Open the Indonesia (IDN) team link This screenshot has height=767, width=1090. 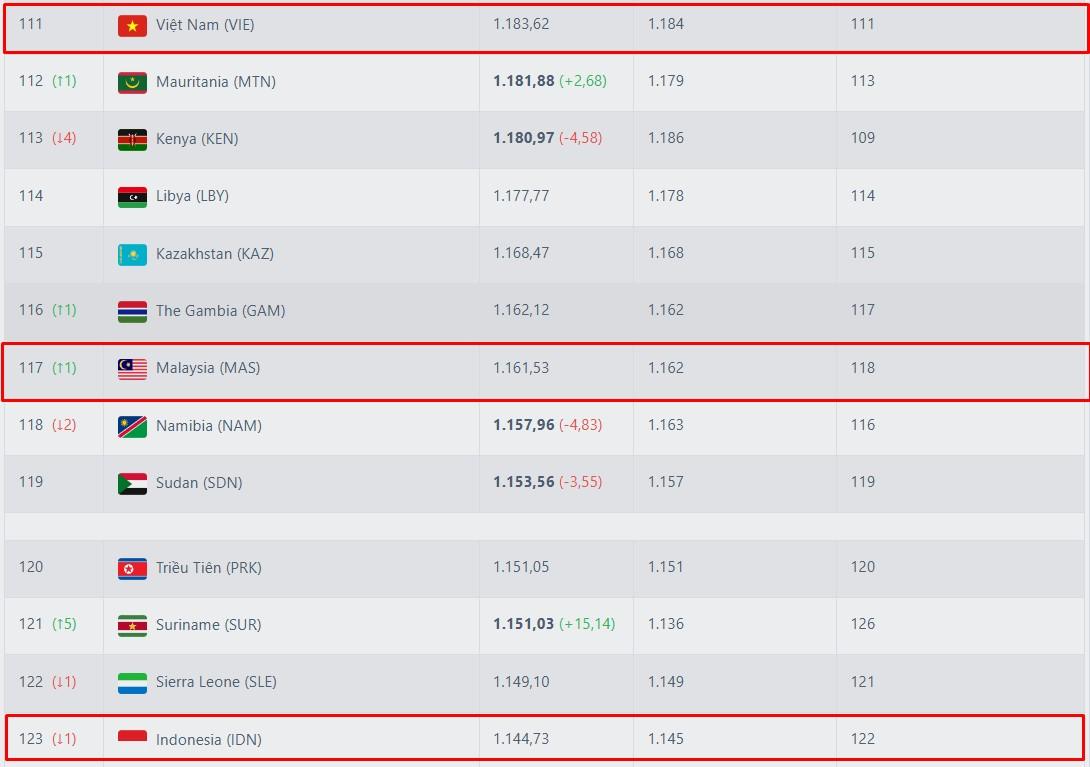pyautogui.click(x=209, y=740)
